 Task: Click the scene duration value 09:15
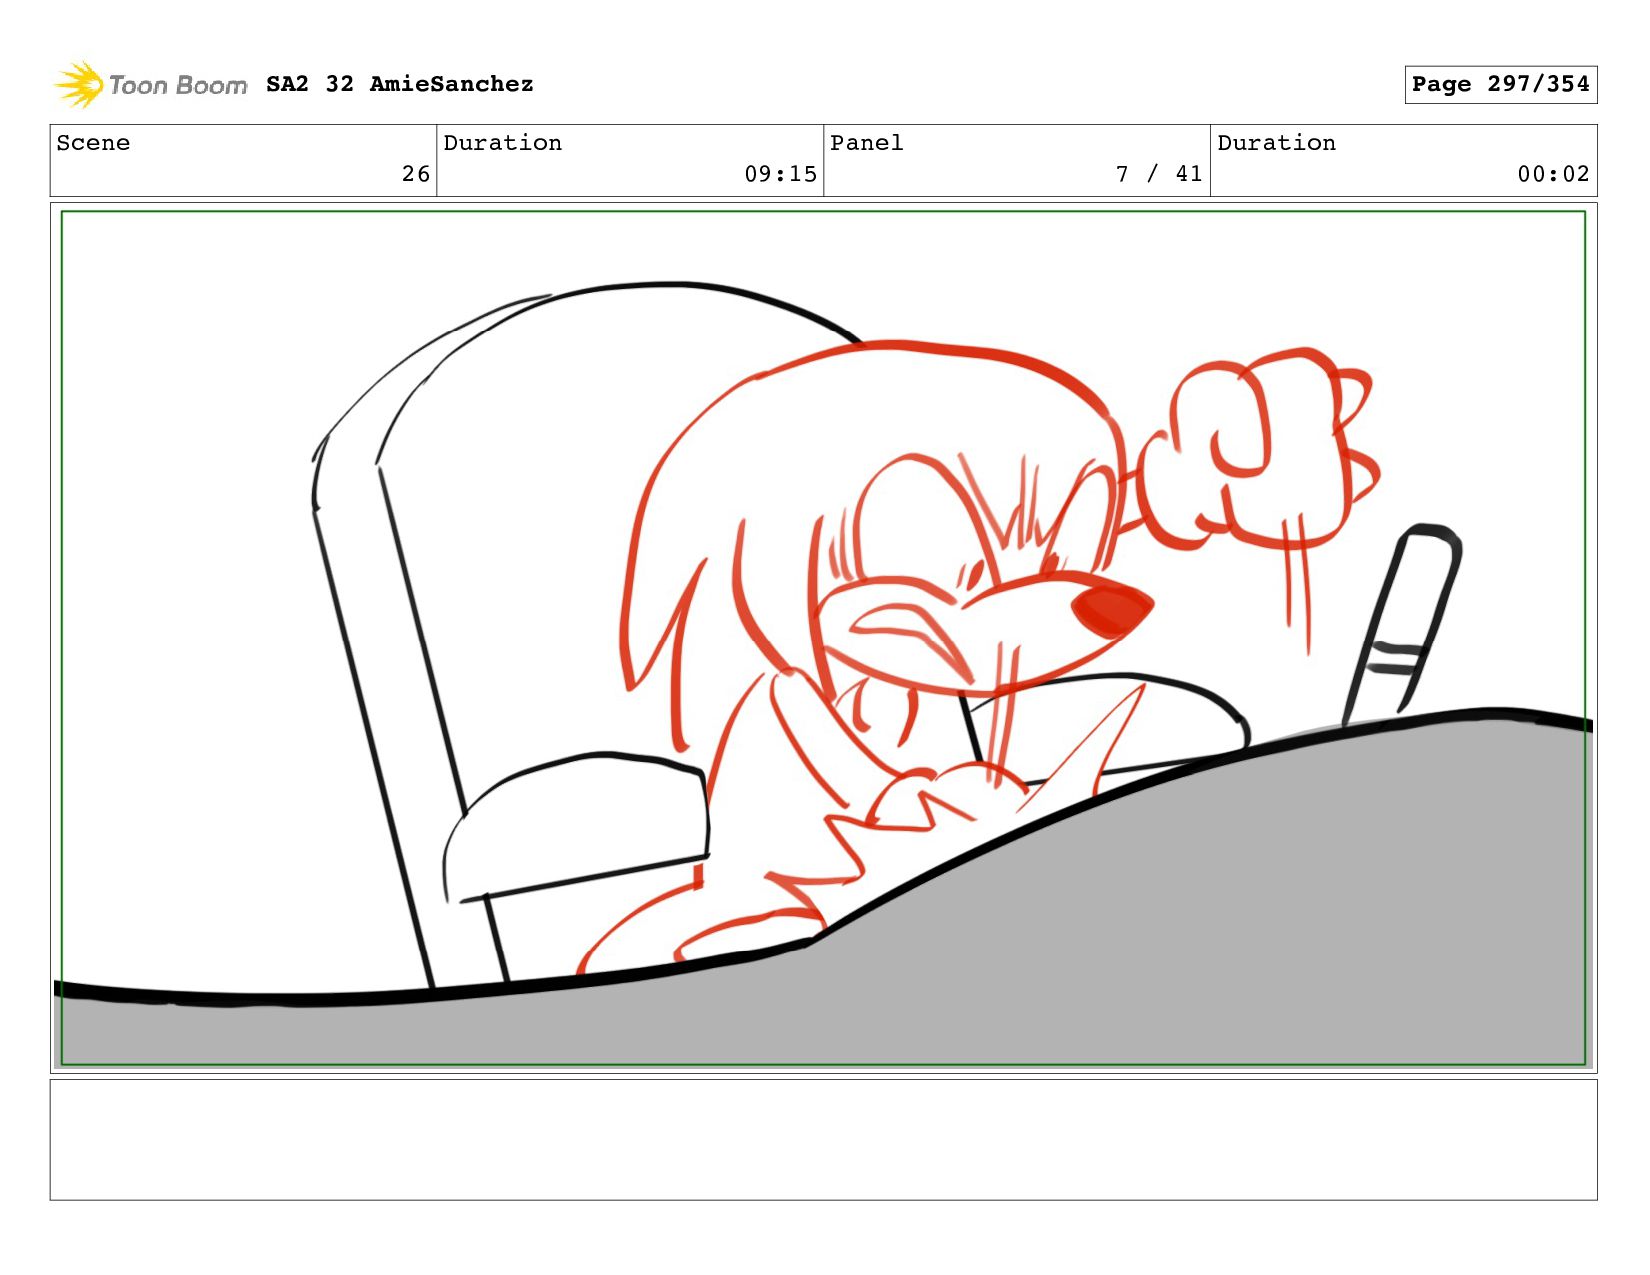pyautogui.click(x=780, y=174)
